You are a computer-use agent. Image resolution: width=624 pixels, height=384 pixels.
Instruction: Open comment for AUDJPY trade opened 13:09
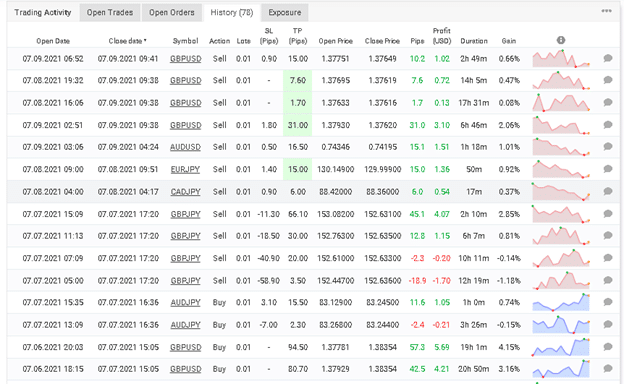[x=608, y=324]
